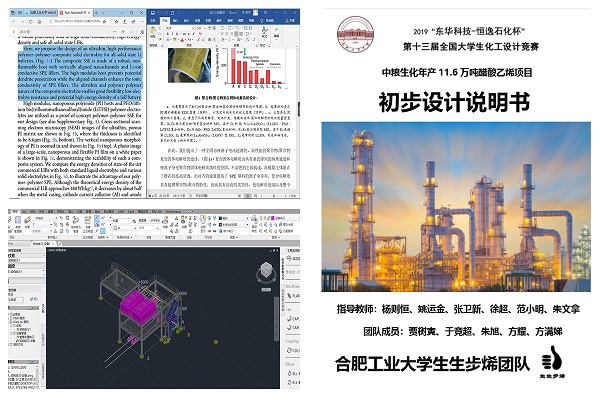Zoom out of the PDF with minus

pos(115,32)
